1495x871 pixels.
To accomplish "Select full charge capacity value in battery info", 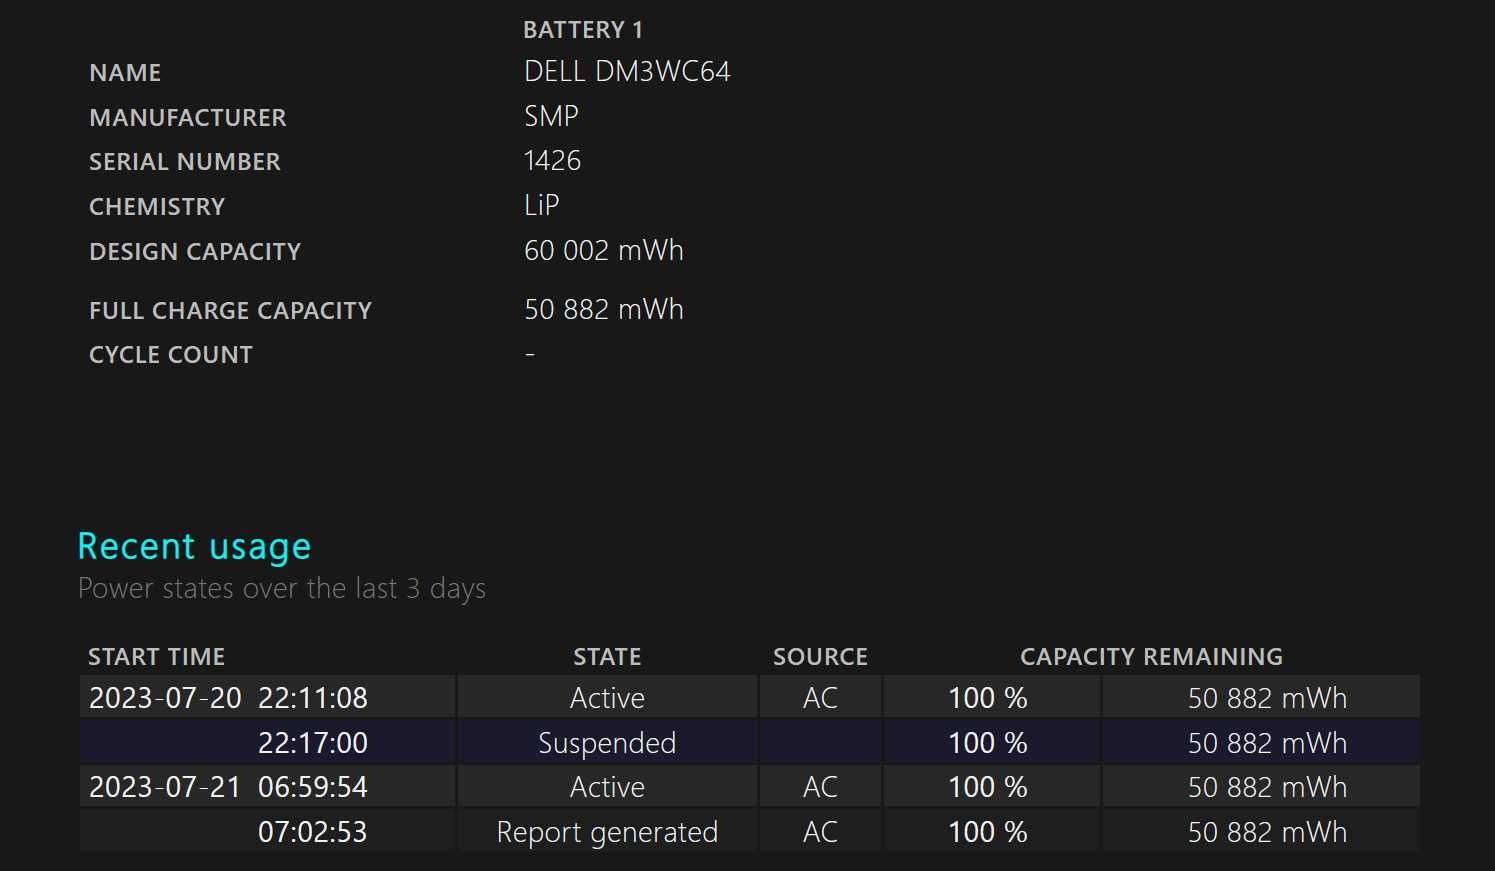I will point(604,310).
